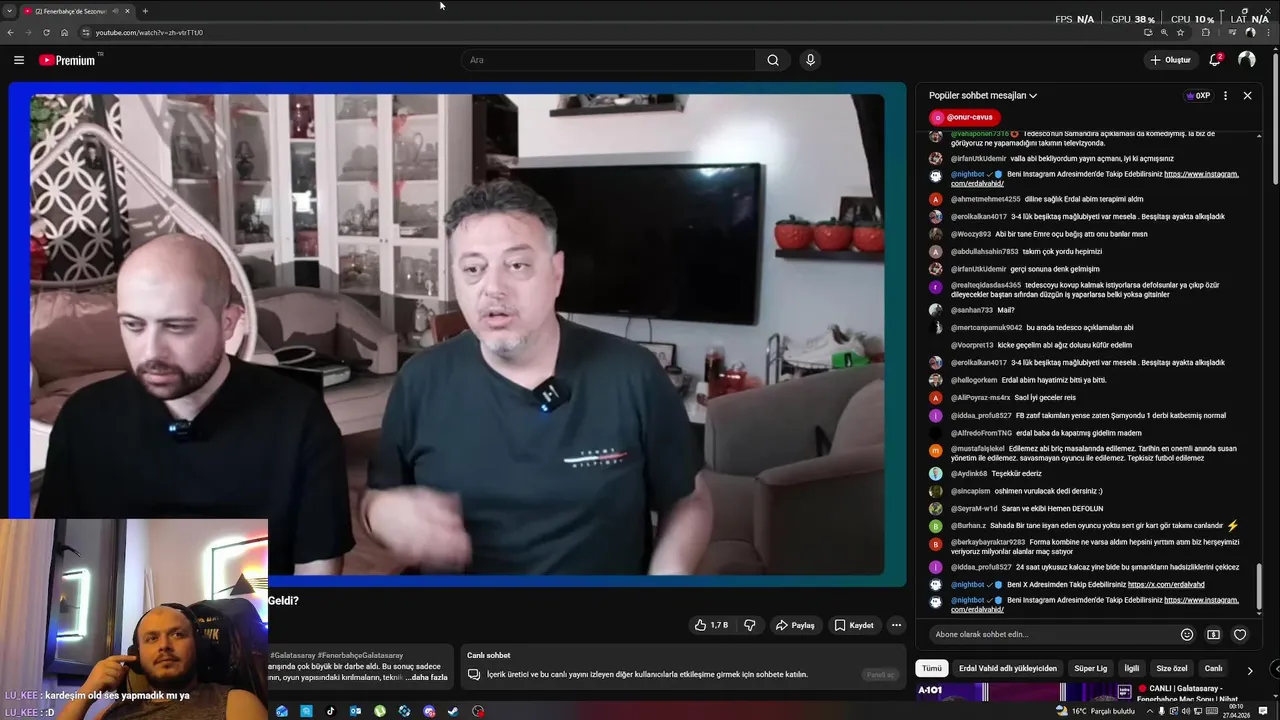Click @Burhan.z chat username
This screenshot has height=720, width=1280.
pyautogui.click(x=968, y=525)
